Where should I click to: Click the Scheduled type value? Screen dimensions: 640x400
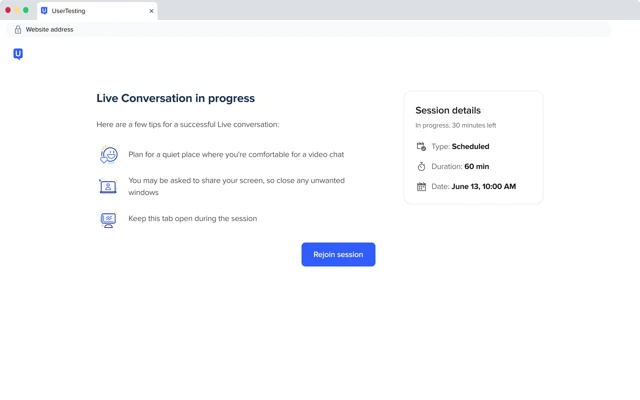tap(470, 147)
